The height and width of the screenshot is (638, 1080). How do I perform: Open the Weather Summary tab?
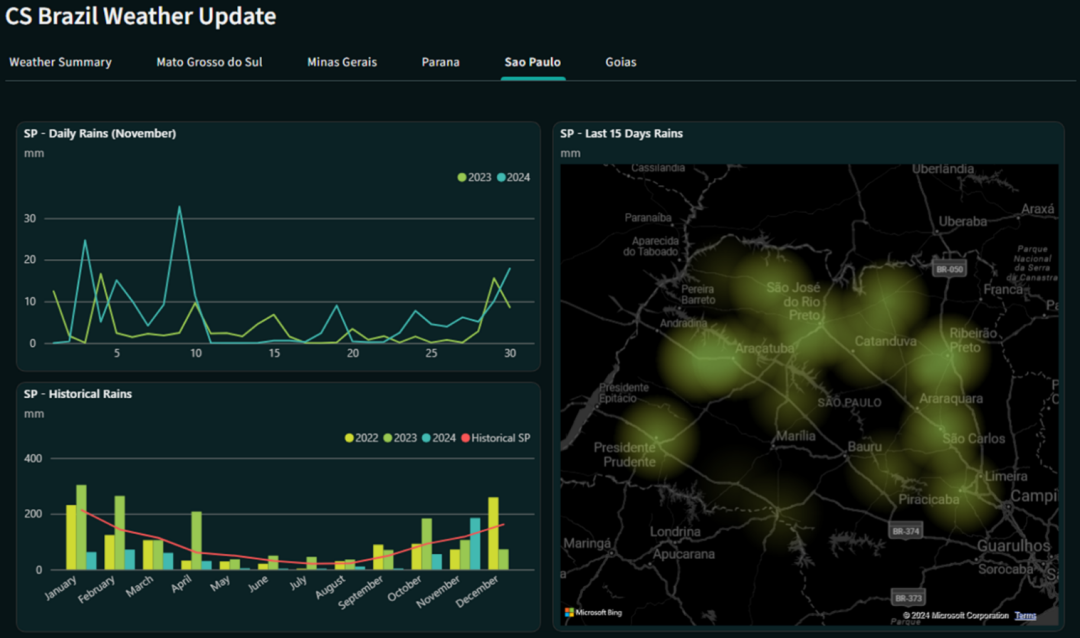point(60,62)
